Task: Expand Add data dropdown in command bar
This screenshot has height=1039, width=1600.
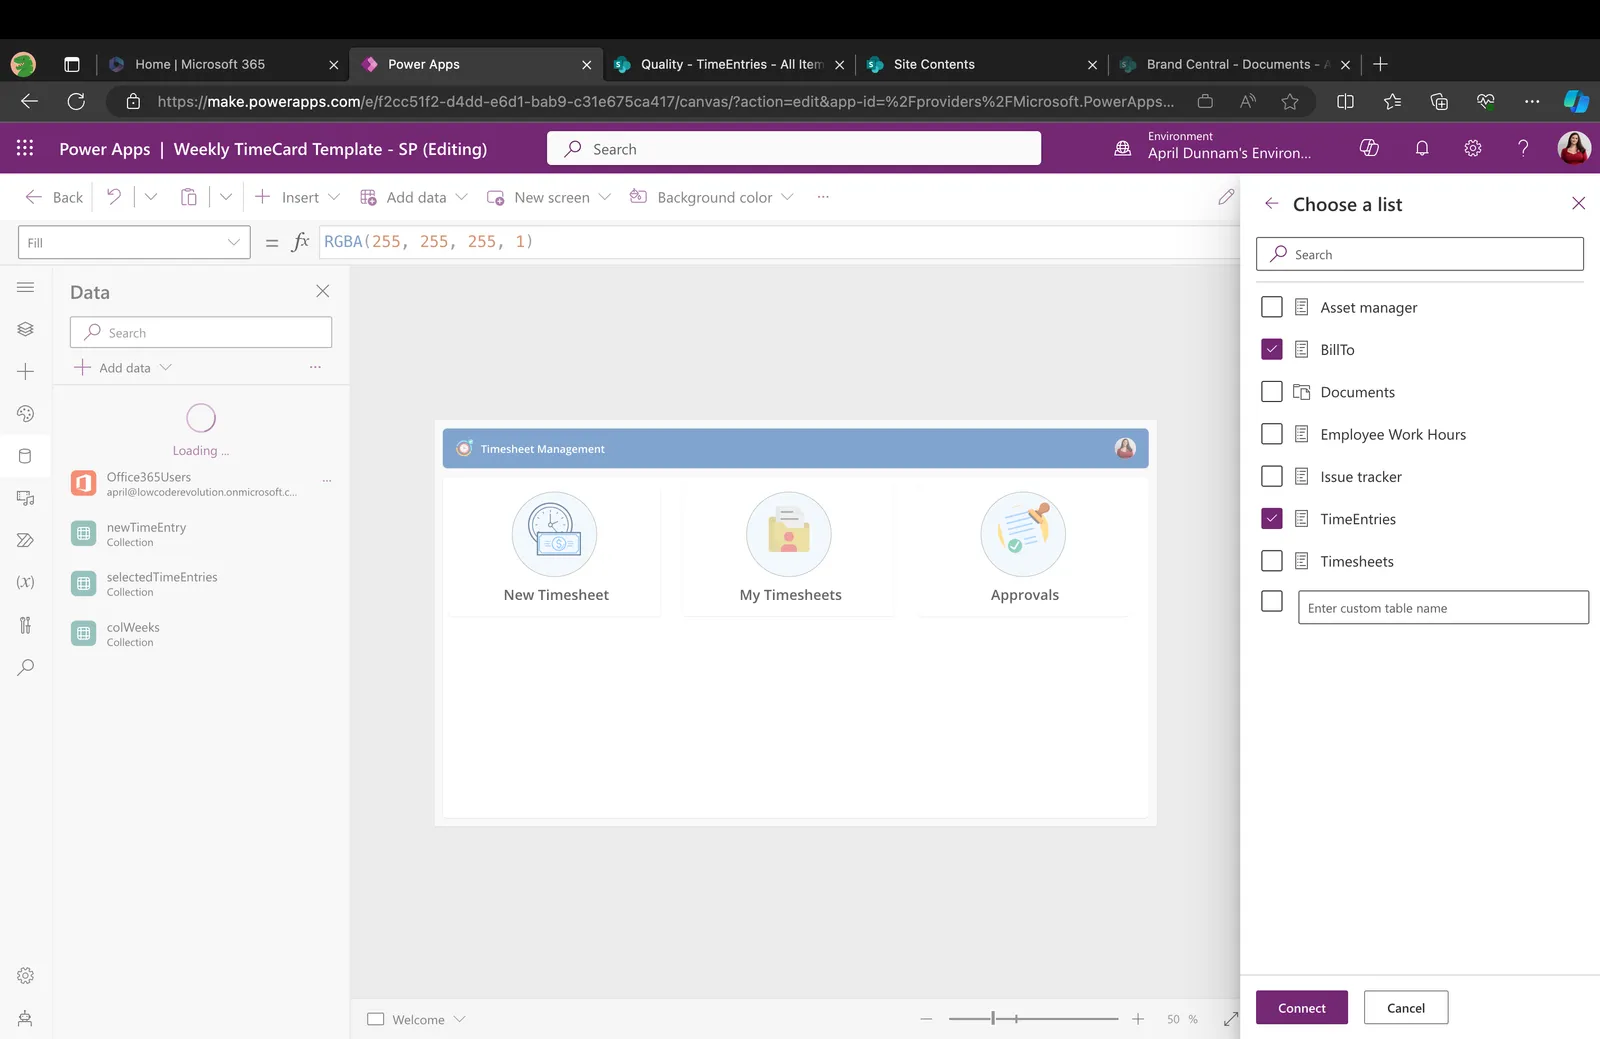Action: [x=461, y=197]
